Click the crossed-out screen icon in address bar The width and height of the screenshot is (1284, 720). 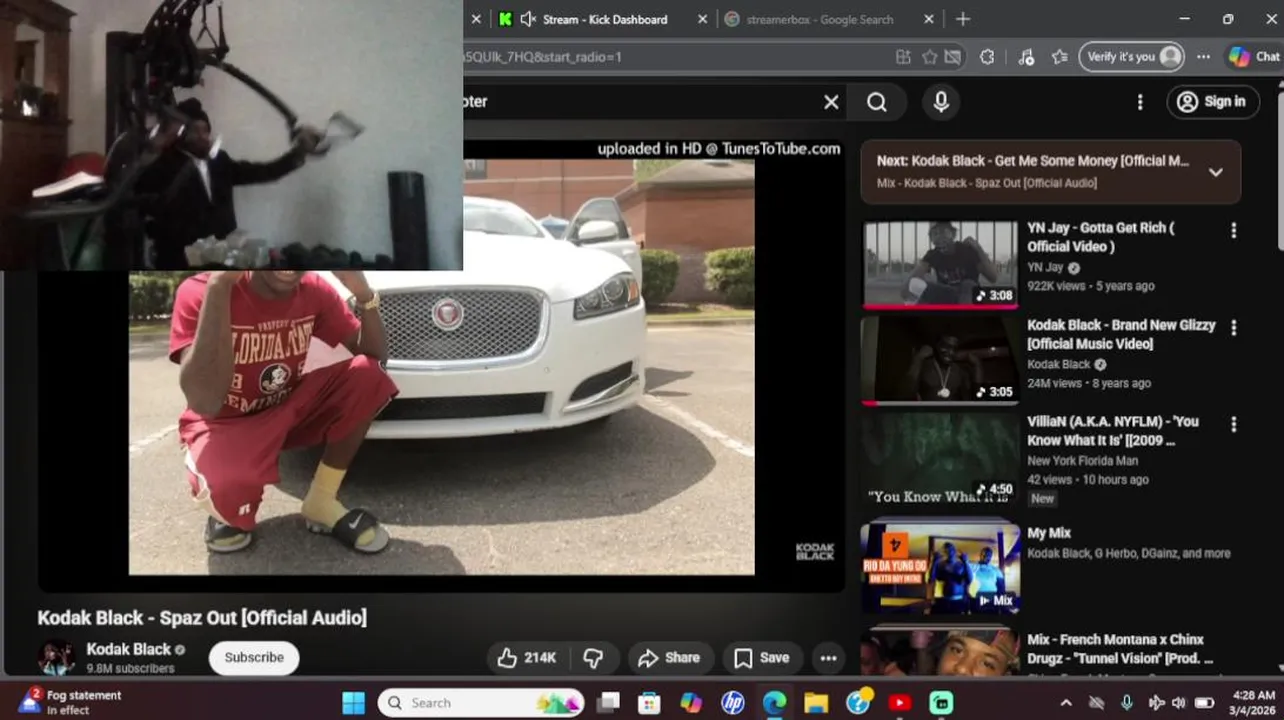click(954, 57)
